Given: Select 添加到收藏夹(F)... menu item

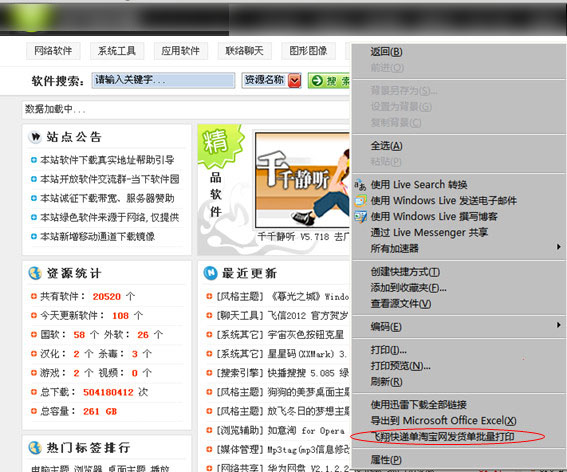Looking at the screenshot, I should pyautogui.click(x=408, y=288).
